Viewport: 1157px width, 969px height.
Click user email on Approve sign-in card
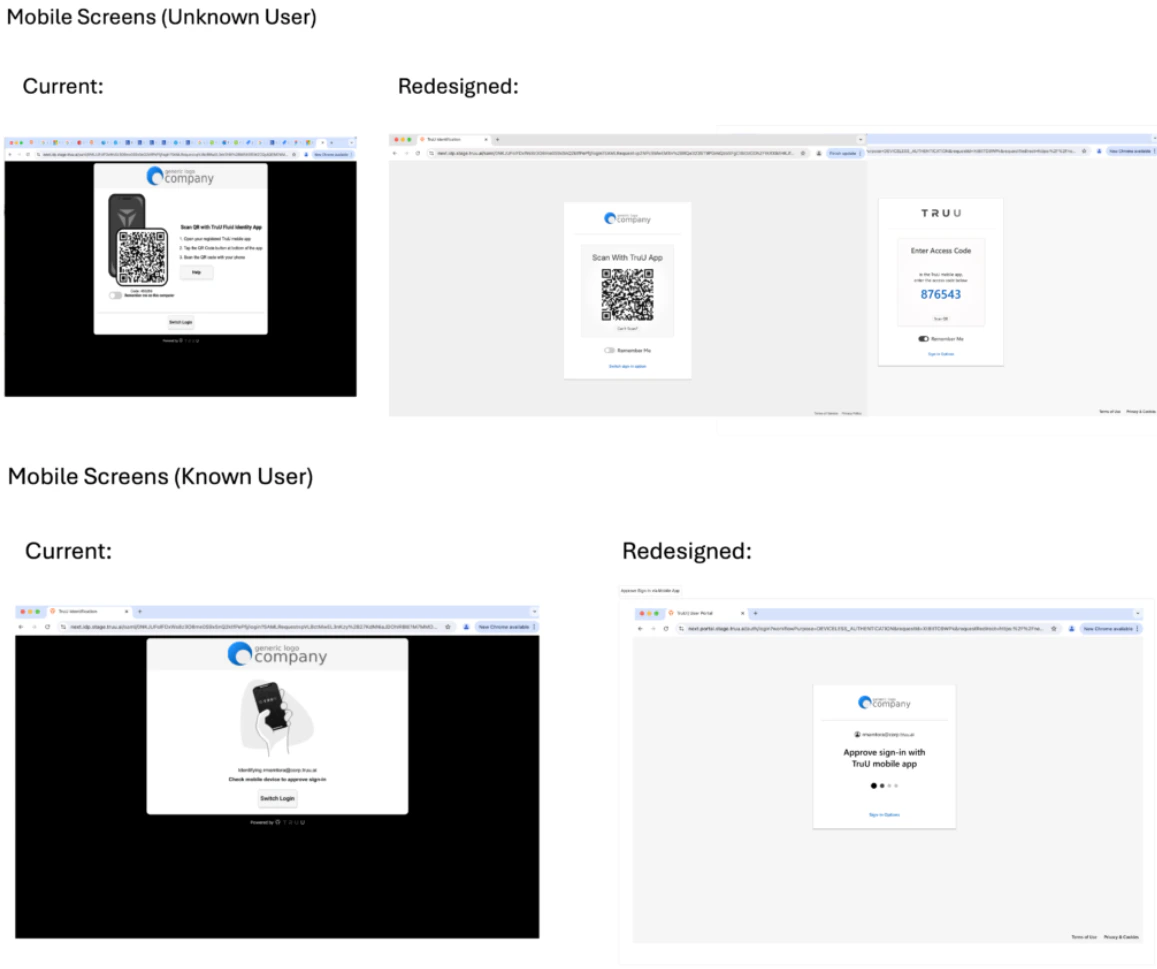click(884, 734)
